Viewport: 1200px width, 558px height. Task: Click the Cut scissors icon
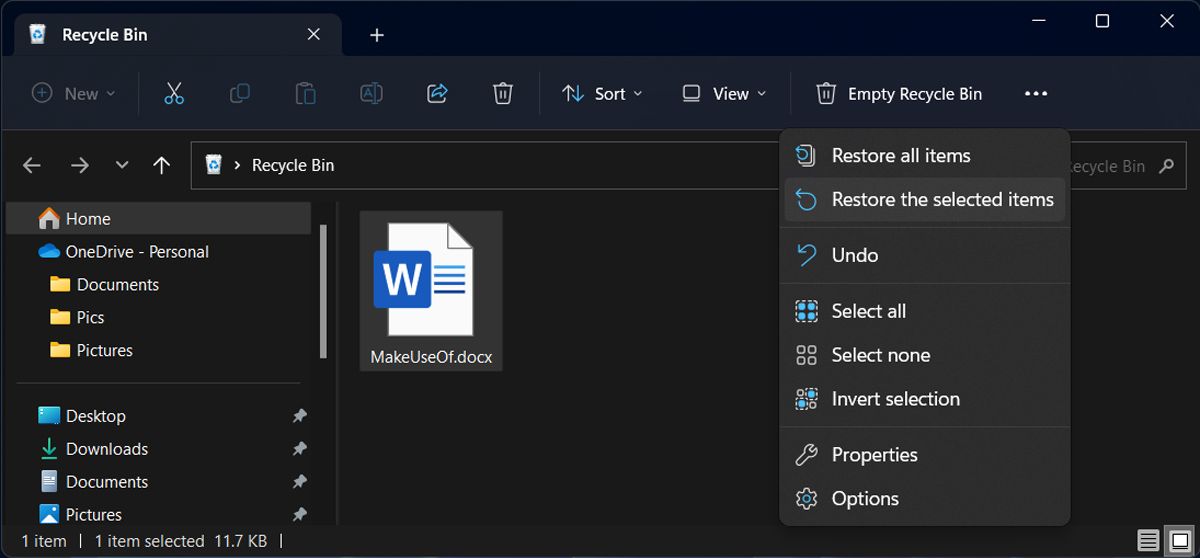tap(174, 93)
